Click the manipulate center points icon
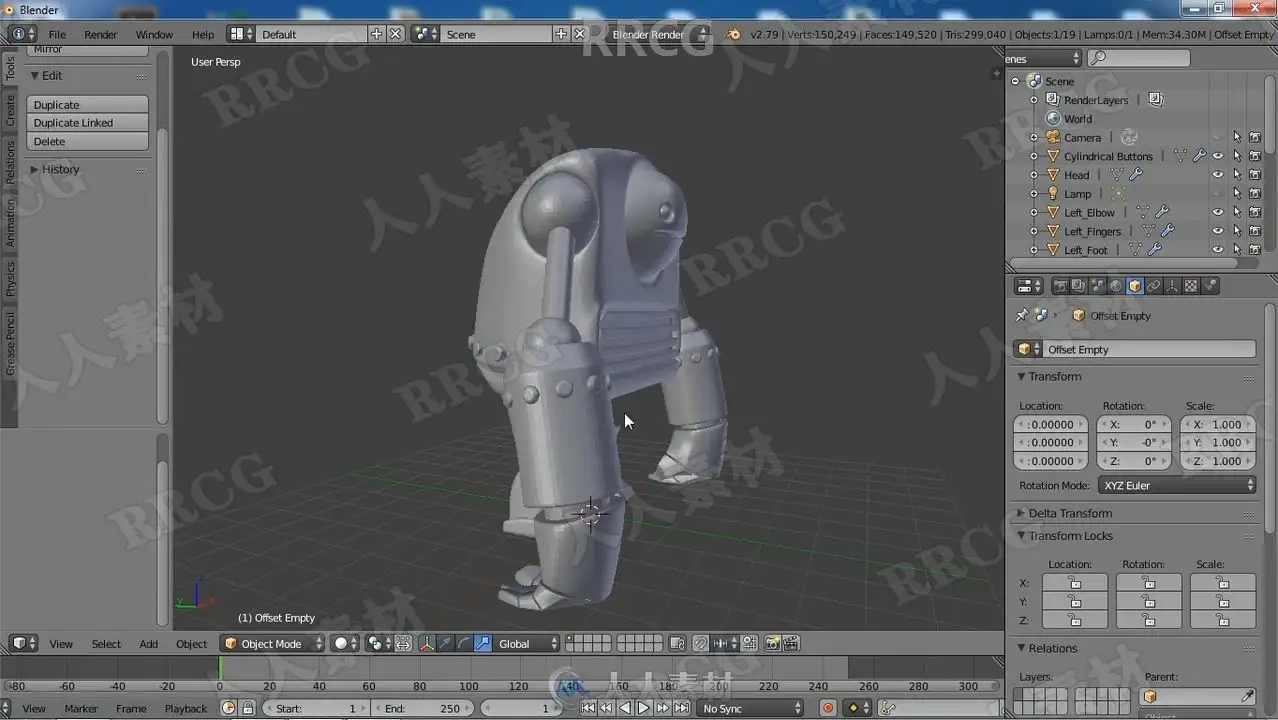1278x720 pixels. pyautogui.click(x=403, y=644)
